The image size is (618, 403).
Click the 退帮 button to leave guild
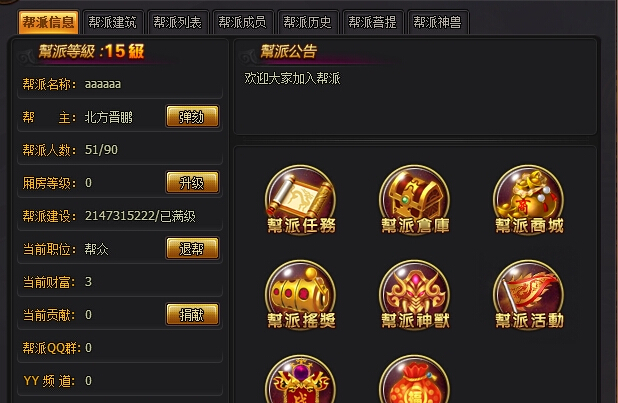pos(192,248)
